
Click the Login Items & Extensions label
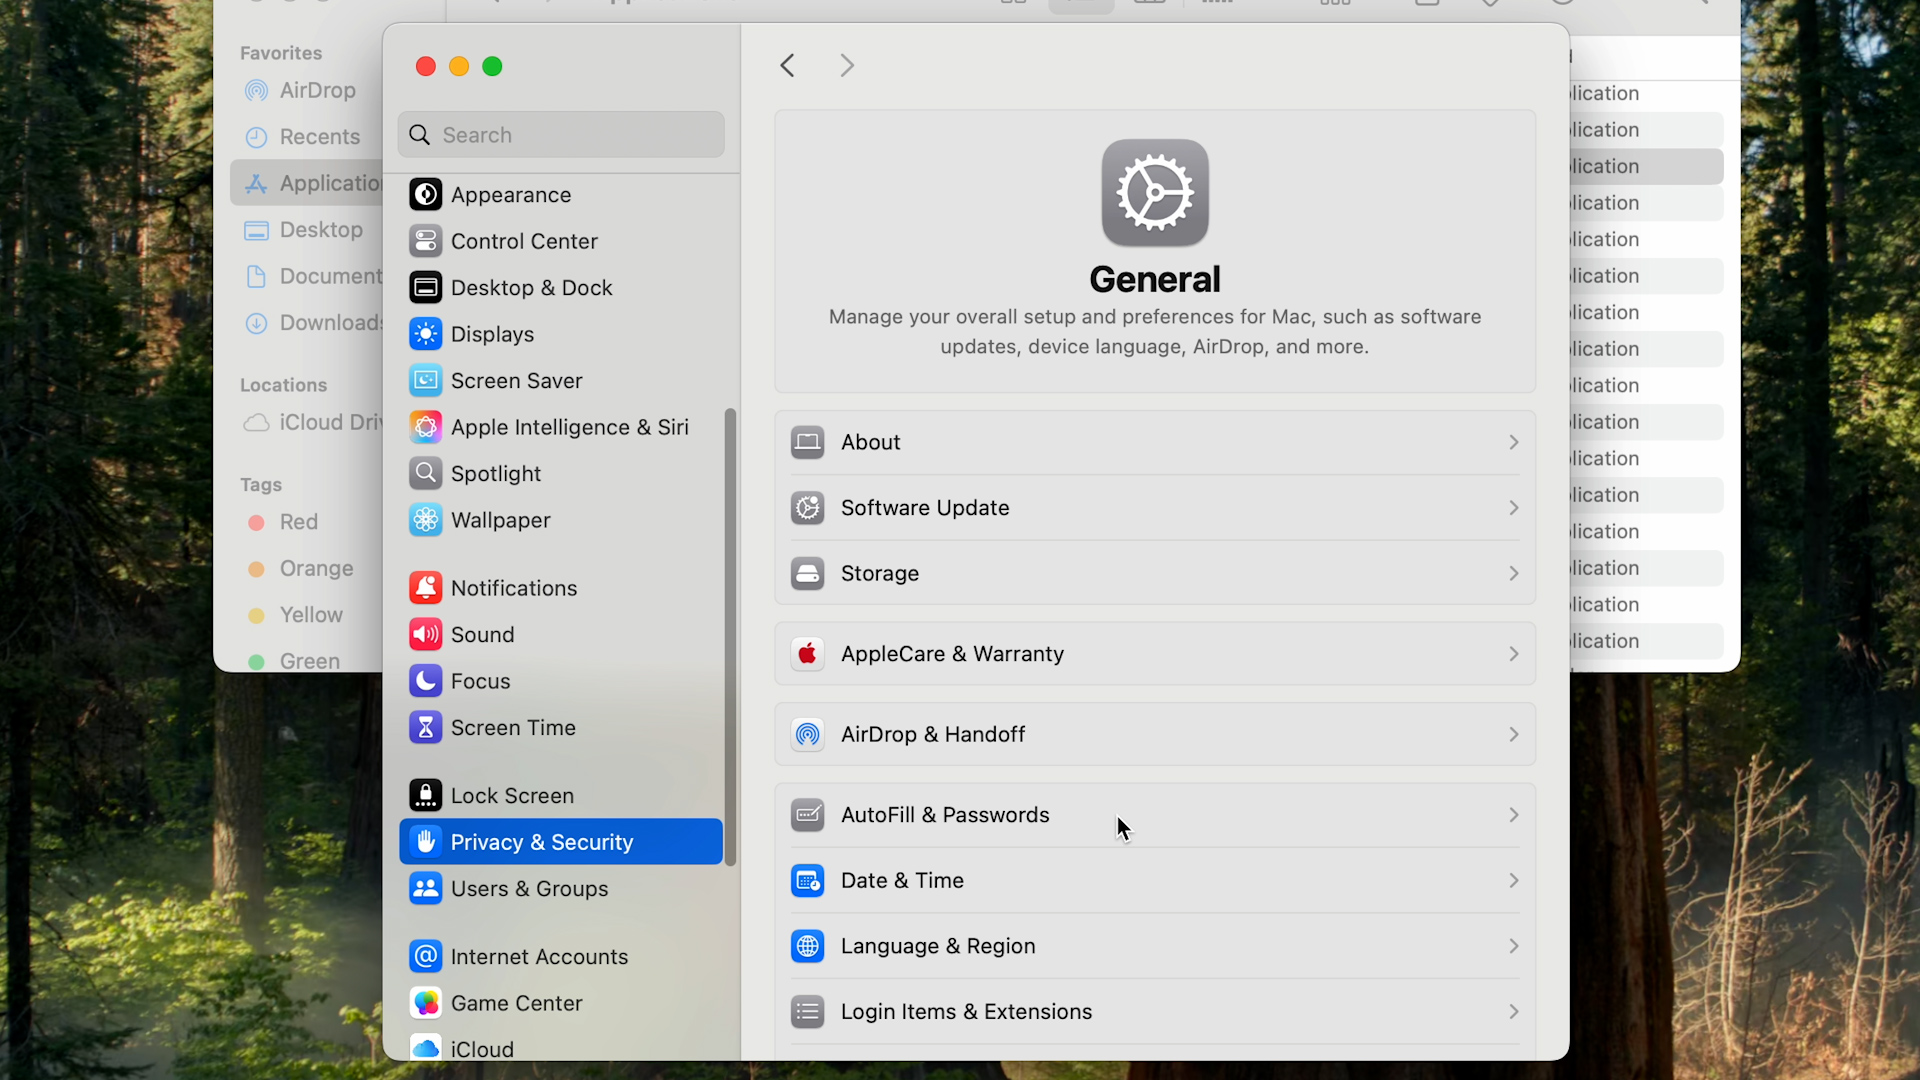[966, 1012]
